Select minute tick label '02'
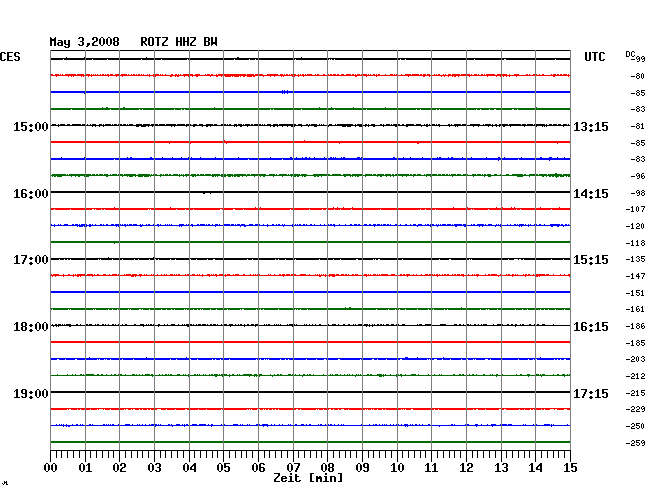Image resolution: width=650 pixels, height=494 pixels. pyautogui.click(x=119, y=468)
